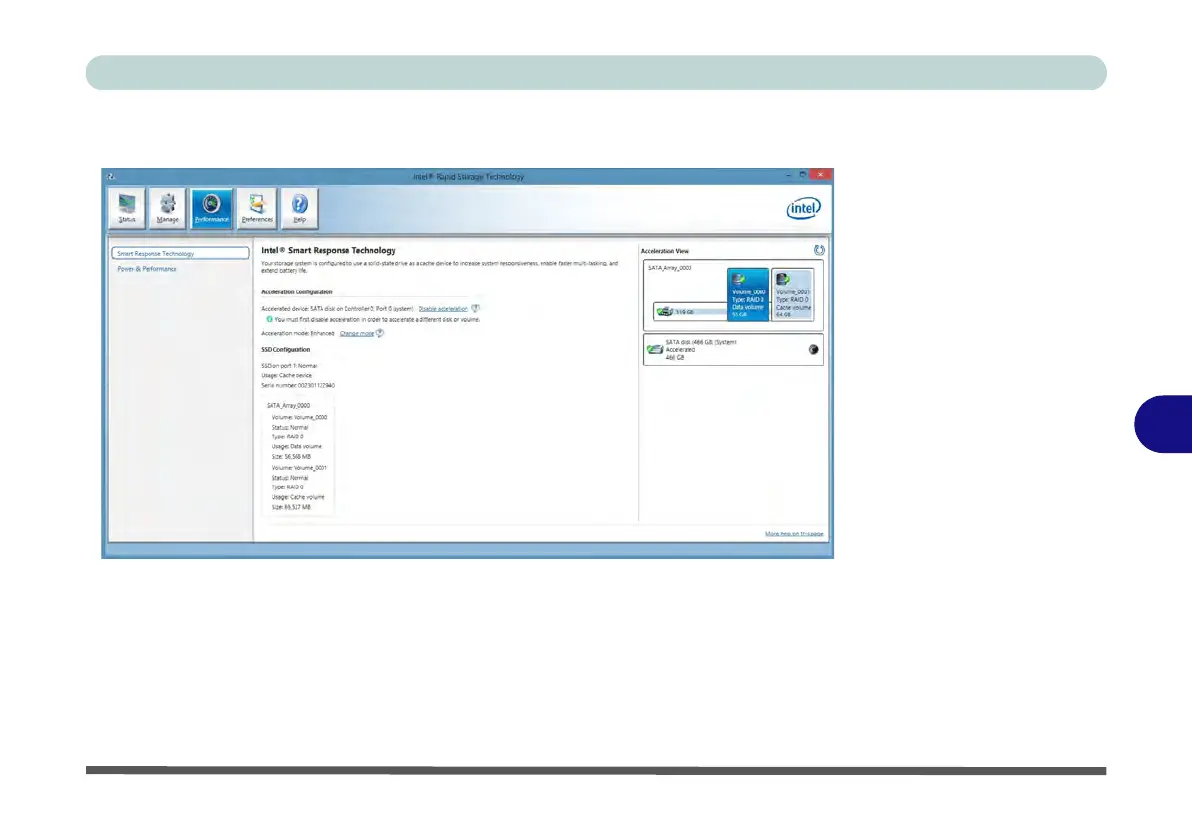This screenshot has height=838, width=1192.
Task: Click the SATA disk (466 GB) System label
Action: point(701,342)
